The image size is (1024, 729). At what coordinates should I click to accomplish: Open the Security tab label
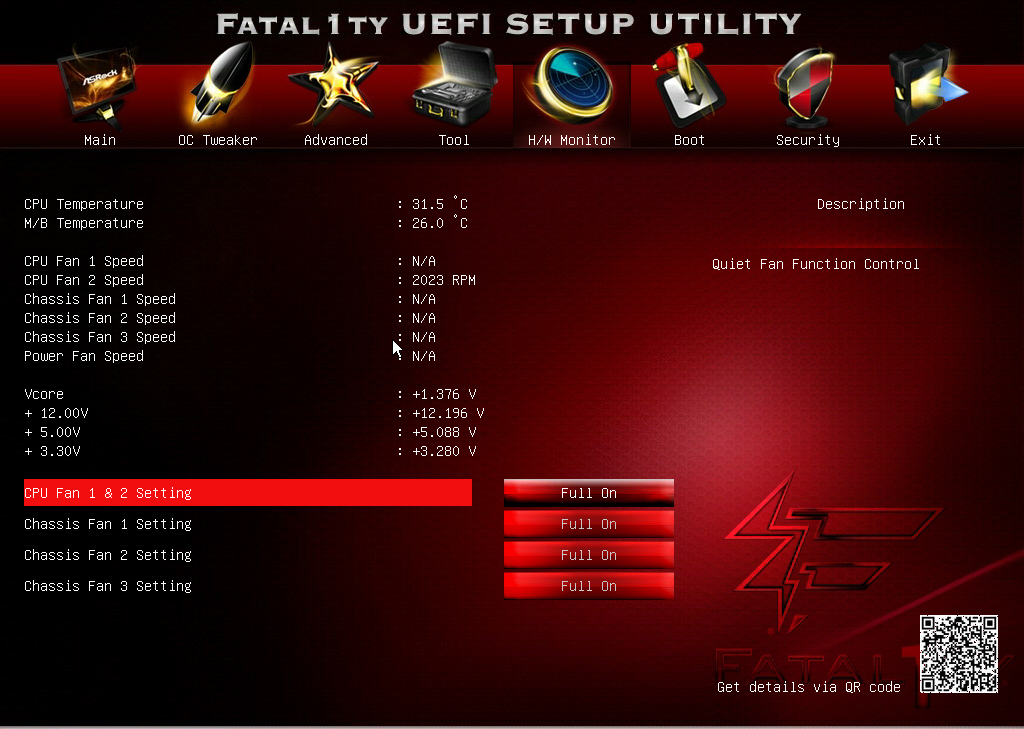point(808,140)
